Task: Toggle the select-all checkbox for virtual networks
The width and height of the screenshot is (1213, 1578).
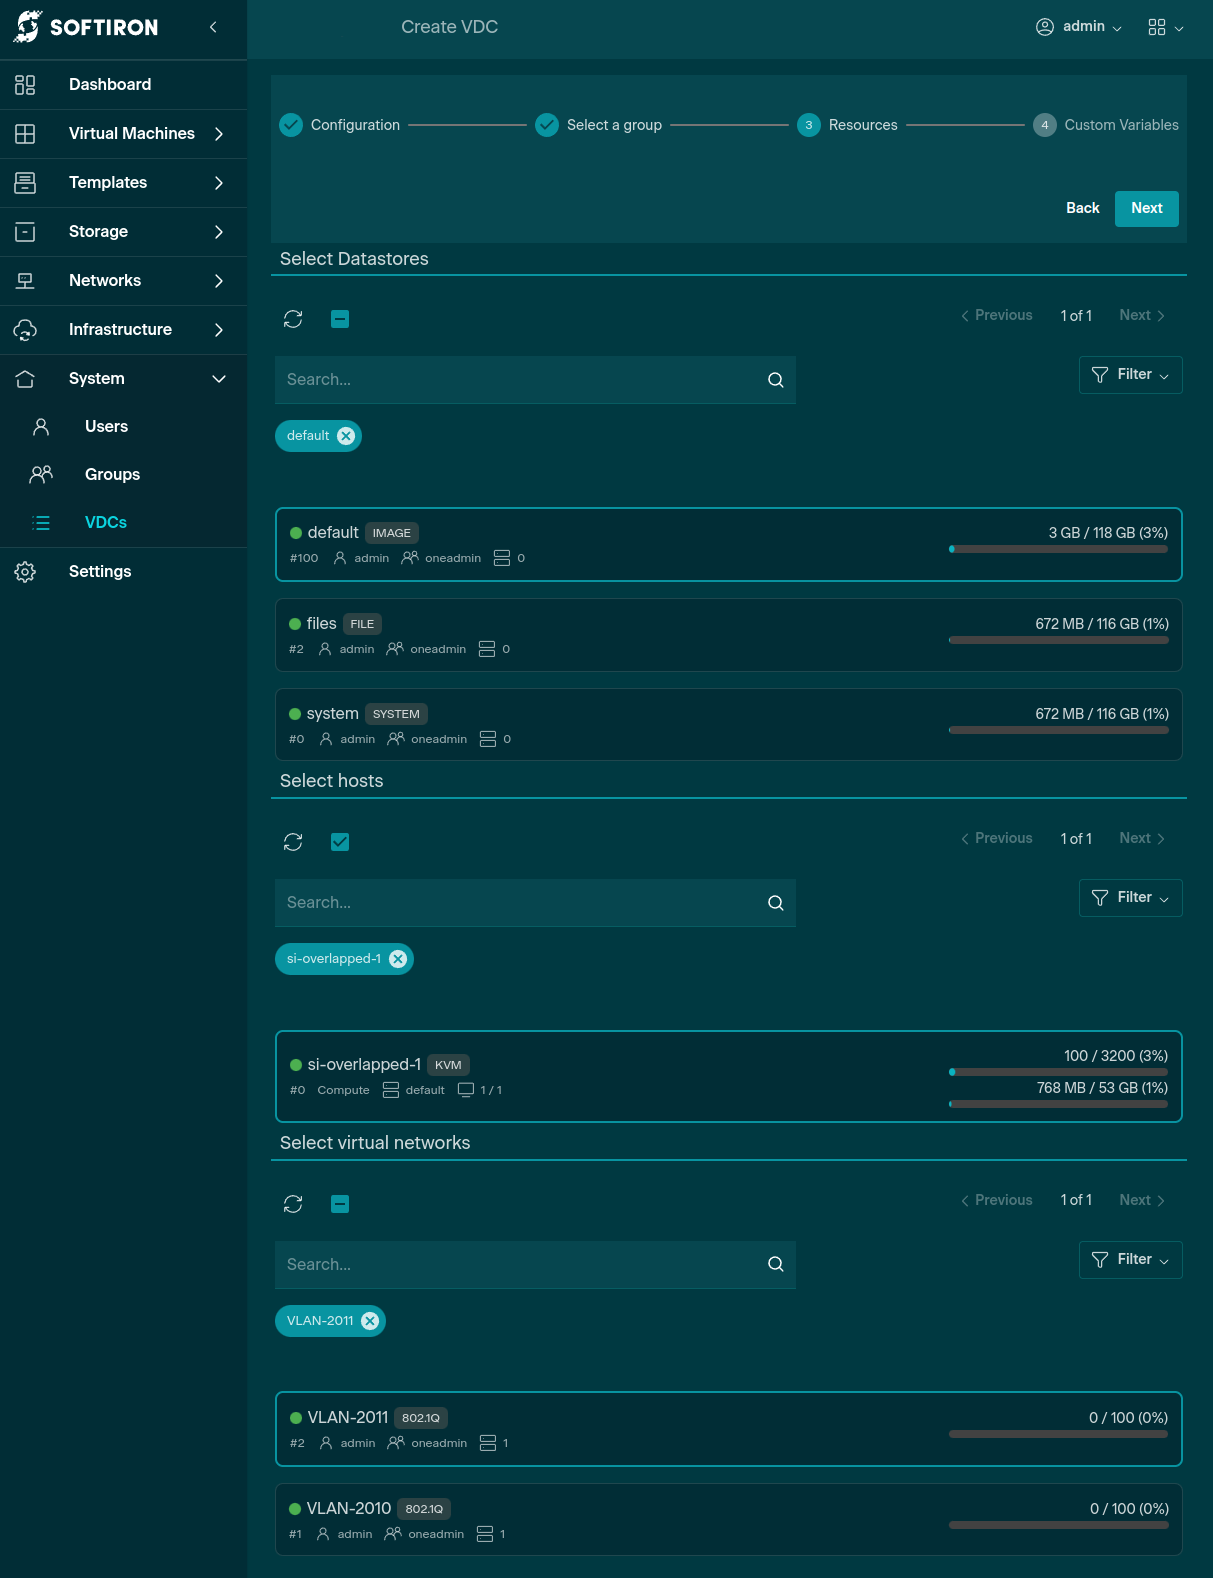Action: [340, 1204]
